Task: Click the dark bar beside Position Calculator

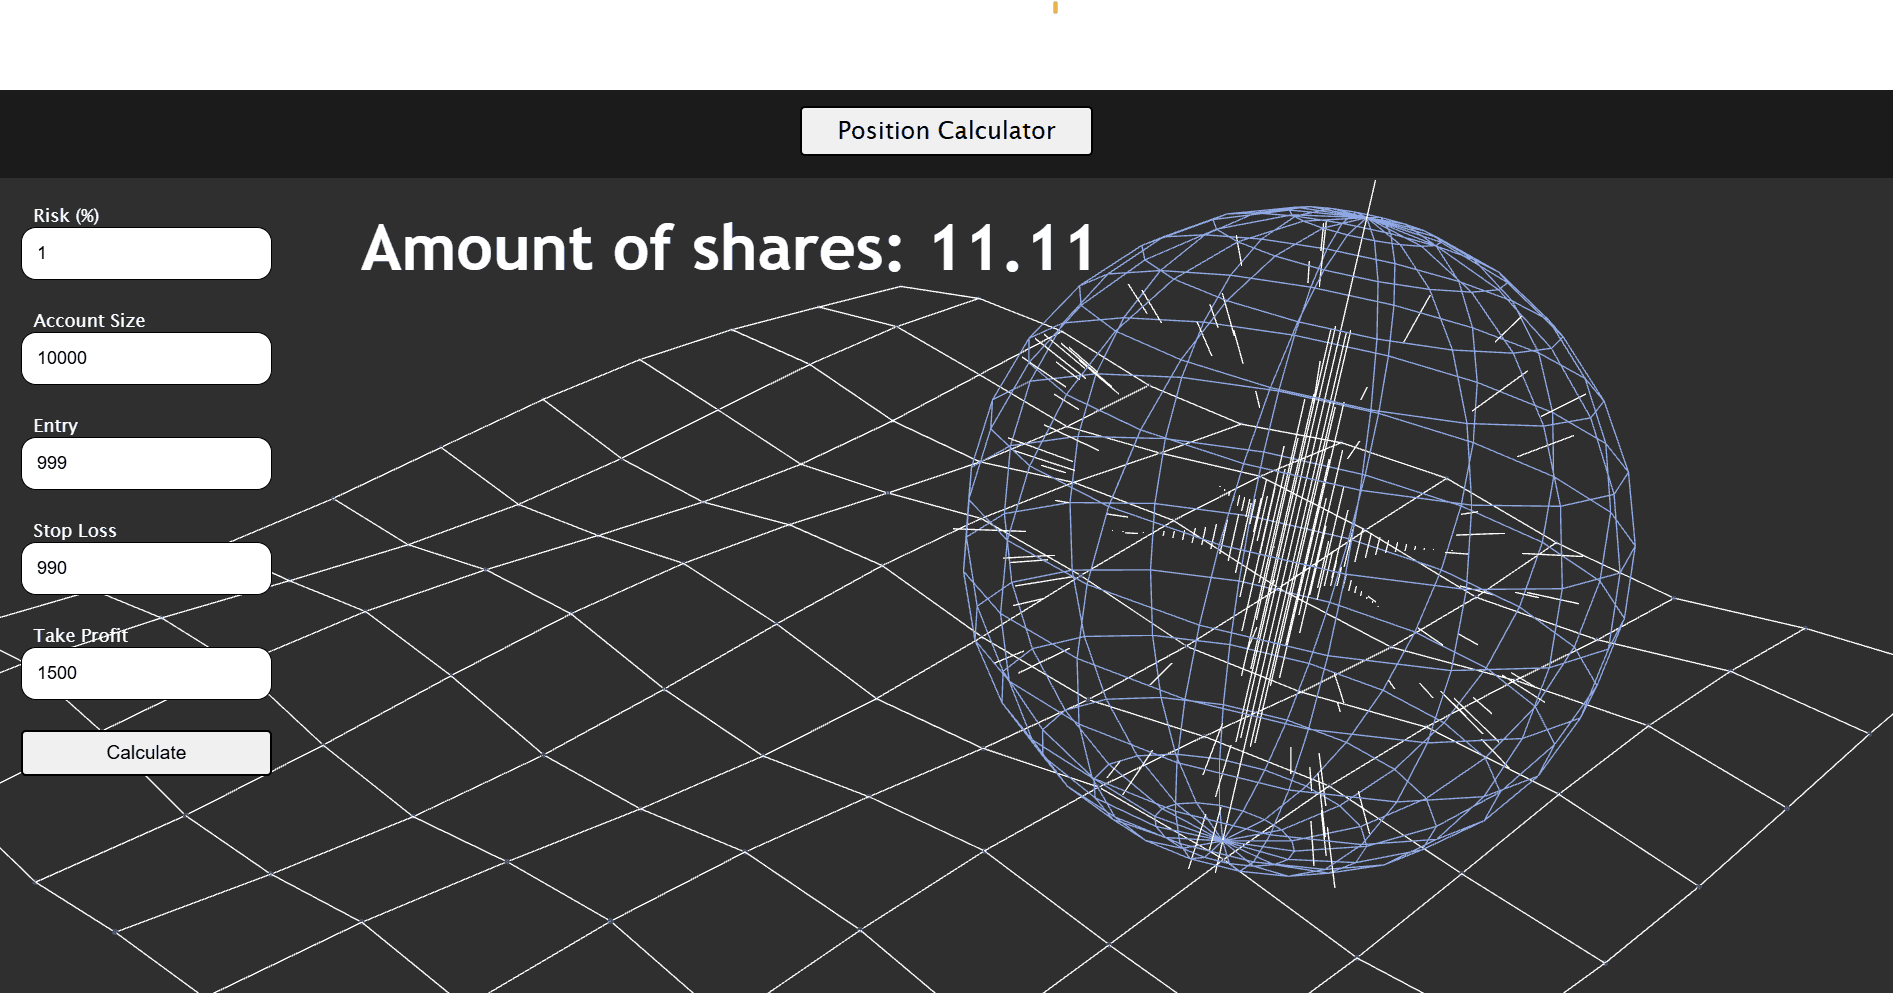Action: coord(400,133)
